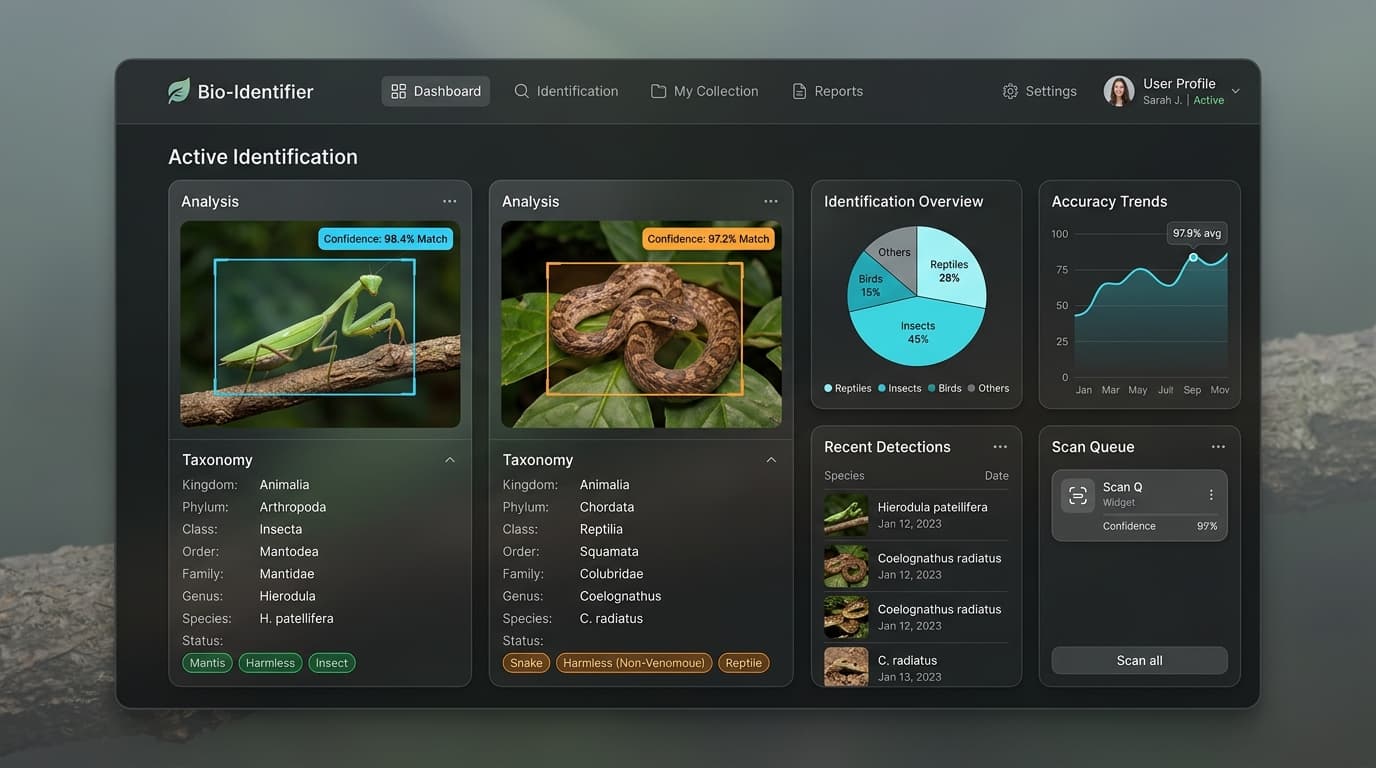This screenshot has width=1376, height=768.
Task: Click Sarah J.'s profile avatar
Action: click(1119, 91)
